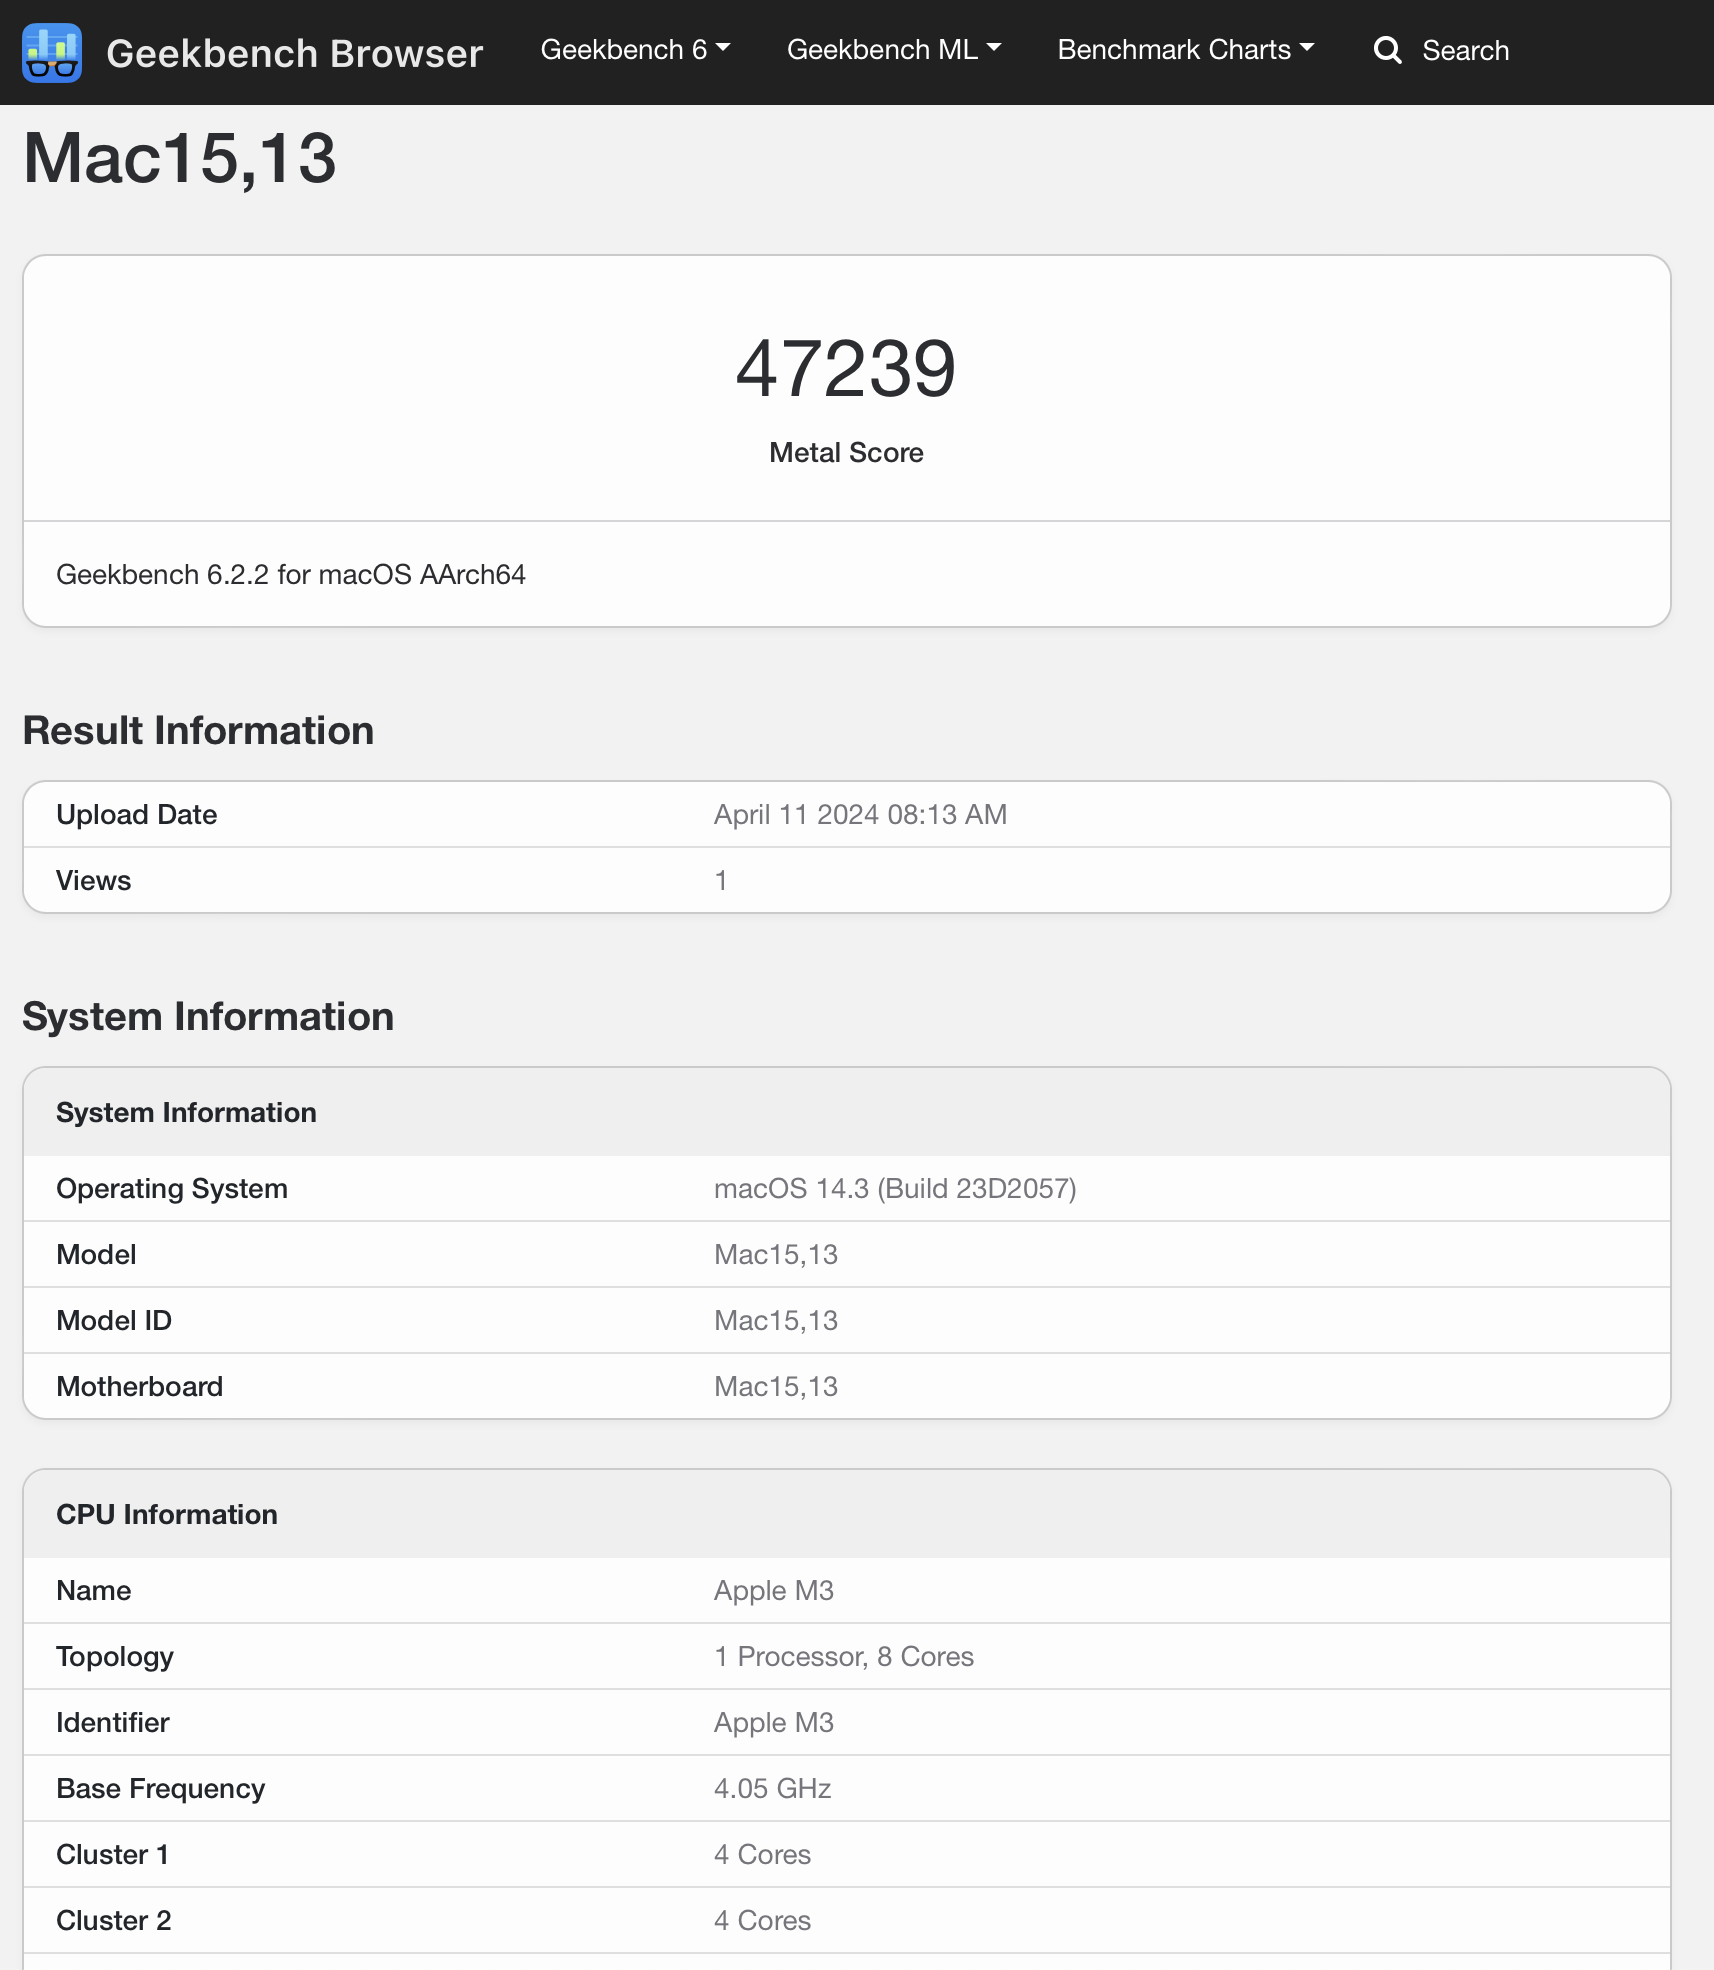This screenshot has width=1714, height=1970.
Task: Click the Model ID label
Action: point(114,1321)
